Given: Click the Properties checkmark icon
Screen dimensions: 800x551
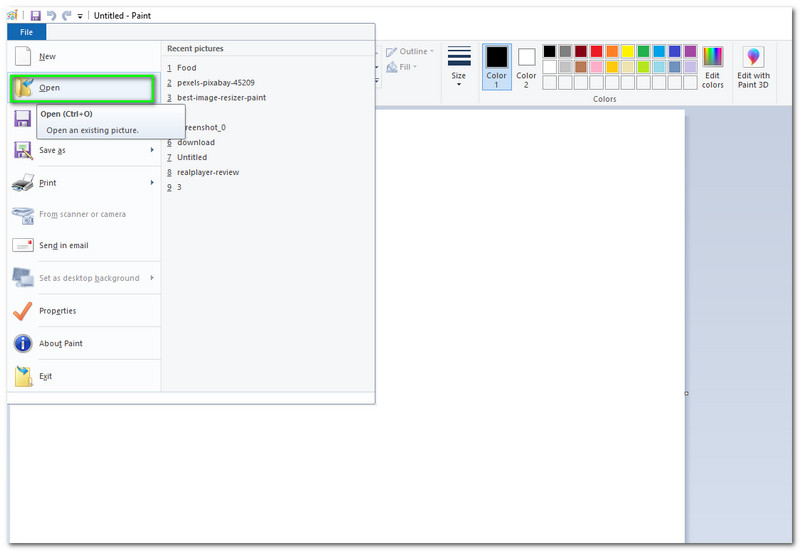Looking at the screenshot, I should coord(22,311).
